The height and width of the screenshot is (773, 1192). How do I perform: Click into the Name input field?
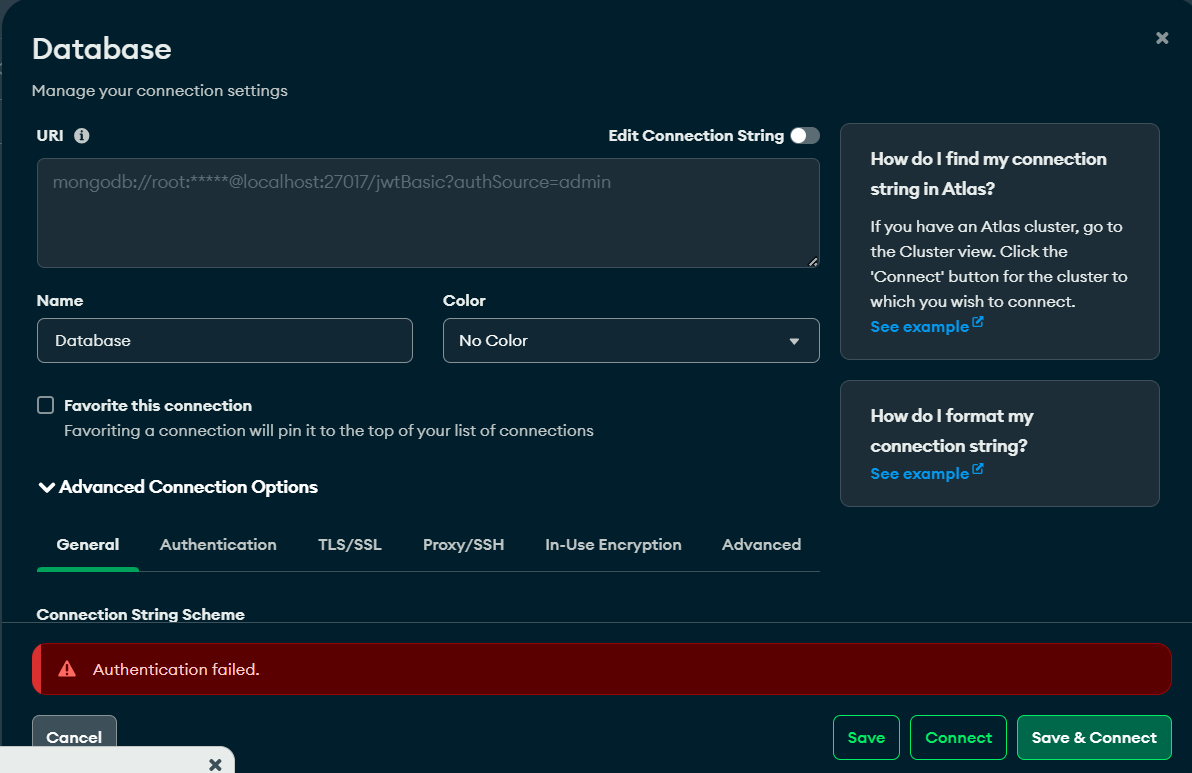[x=225, y=341]
